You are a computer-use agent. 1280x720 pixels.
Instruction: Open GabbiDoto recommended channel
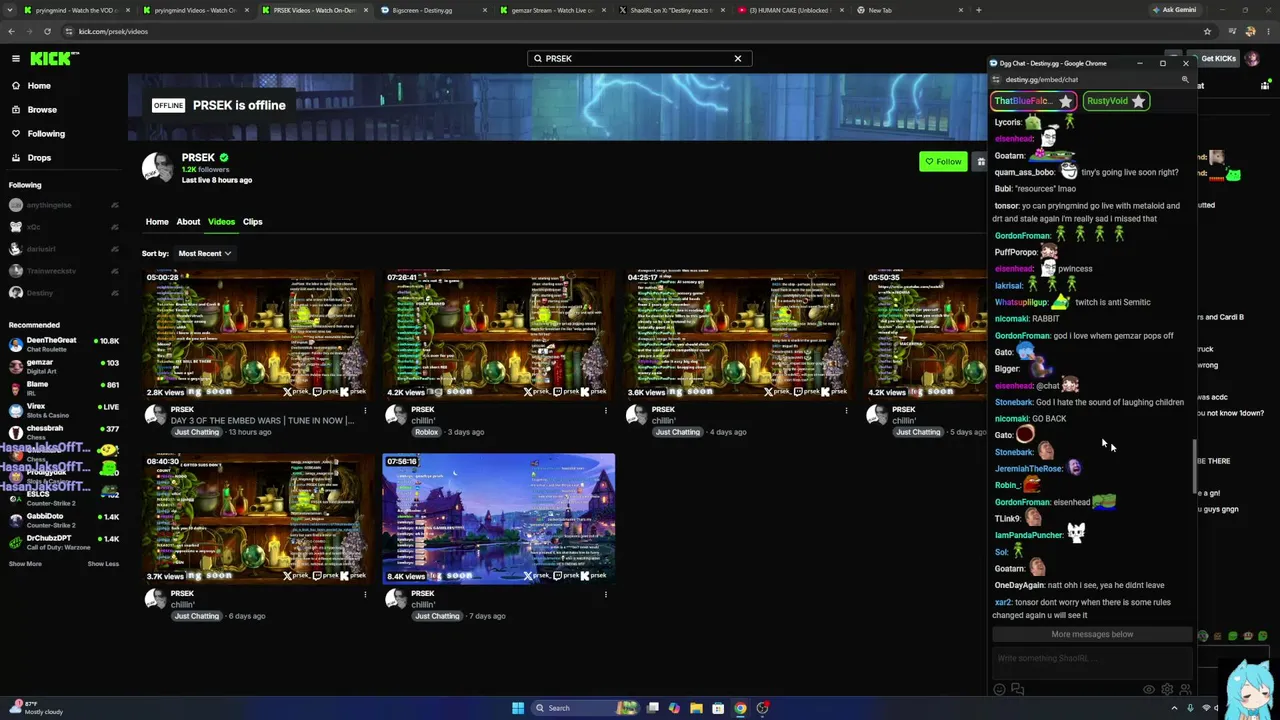[62, 520]
